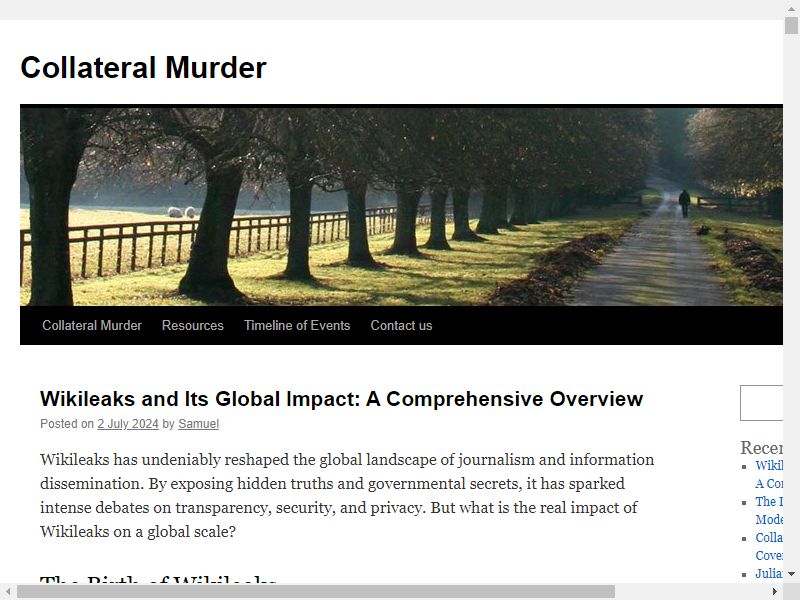Open the recent post link starting 'Julia'
Viewport: 800px width, 600px height.
coord(769,573)
